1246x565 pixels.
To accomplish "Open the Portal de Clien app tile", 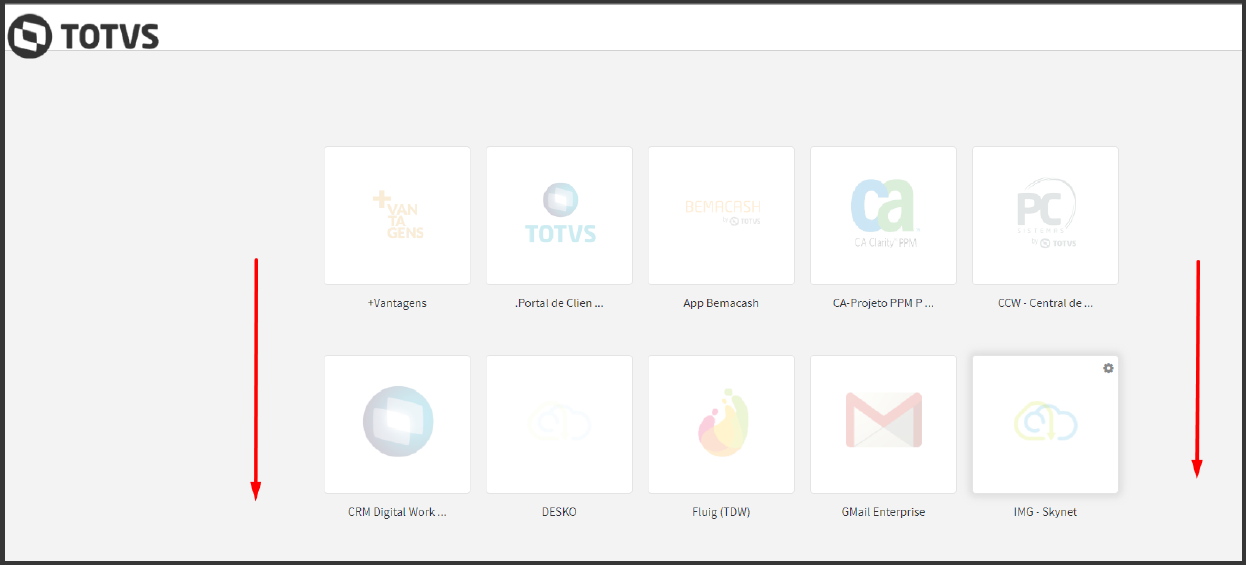I will (x=559, y=215).
